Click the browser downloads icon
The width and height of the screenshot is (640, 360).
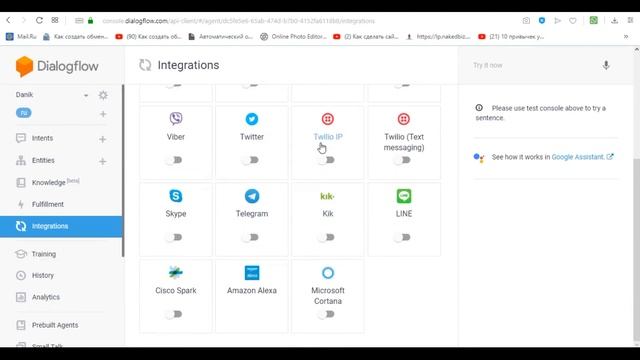pos(614,20)
